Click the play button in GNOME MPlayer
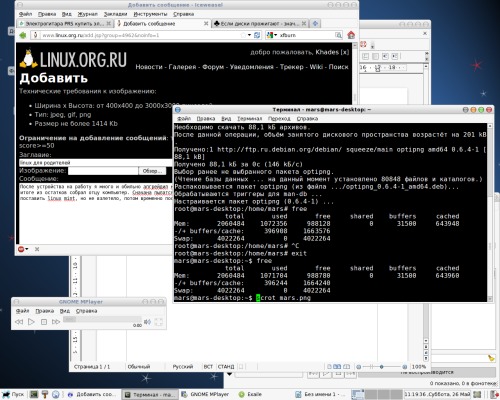 coord(31,322)
